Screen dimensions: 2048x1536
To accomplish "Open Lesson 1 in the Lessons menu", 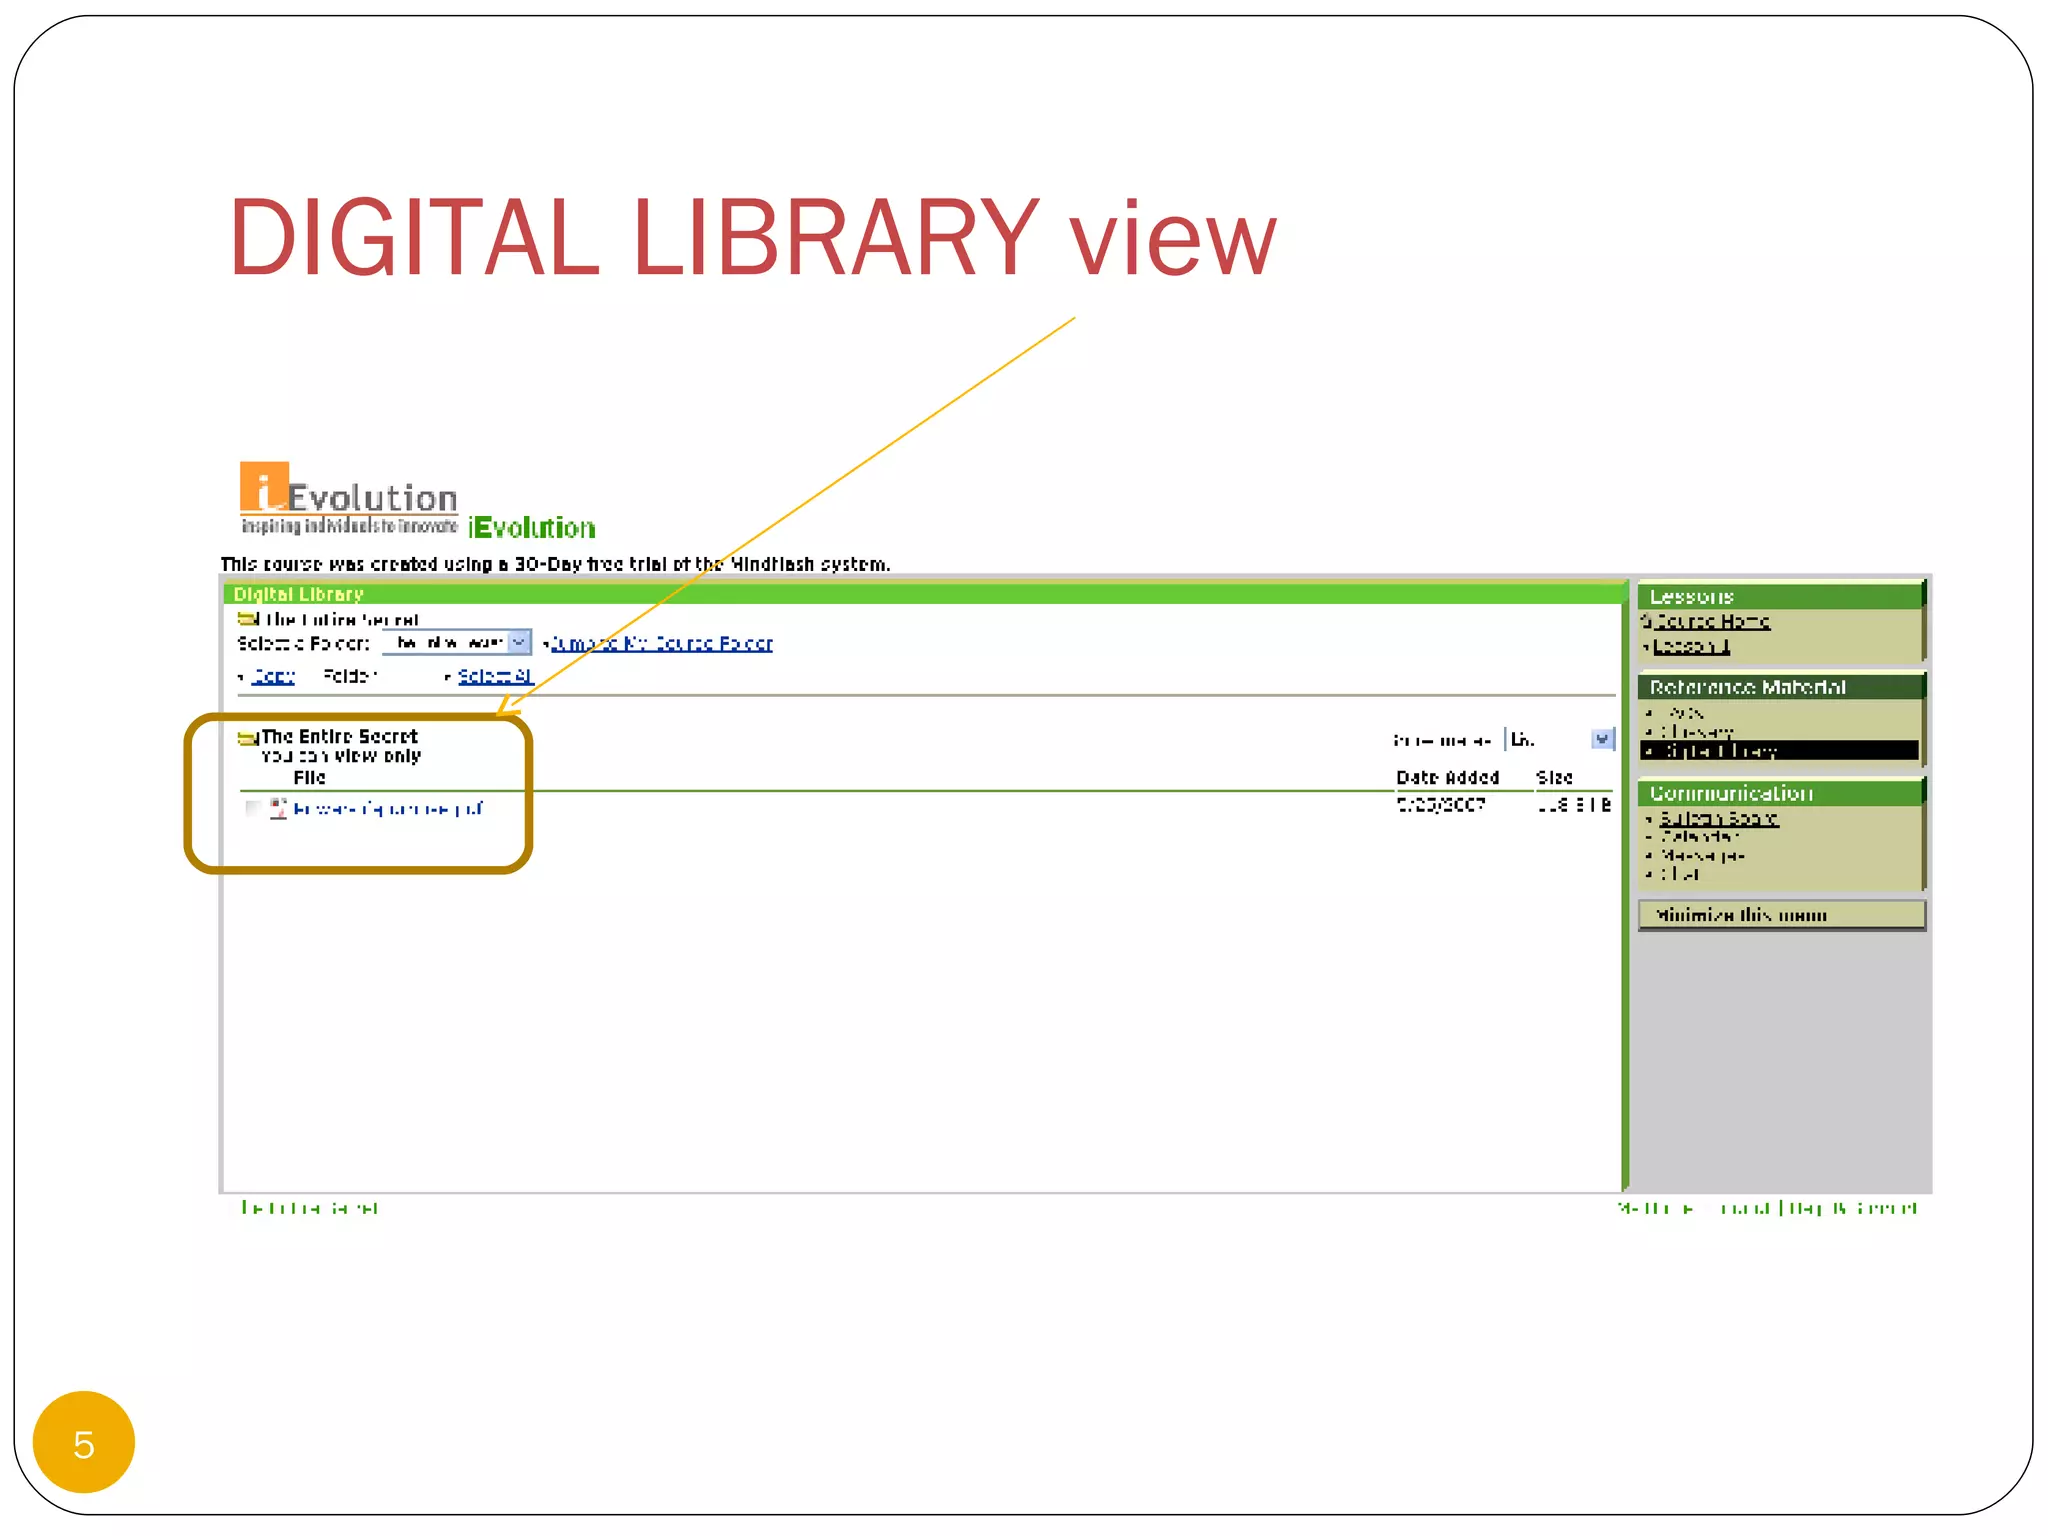I will [1691, 646].
